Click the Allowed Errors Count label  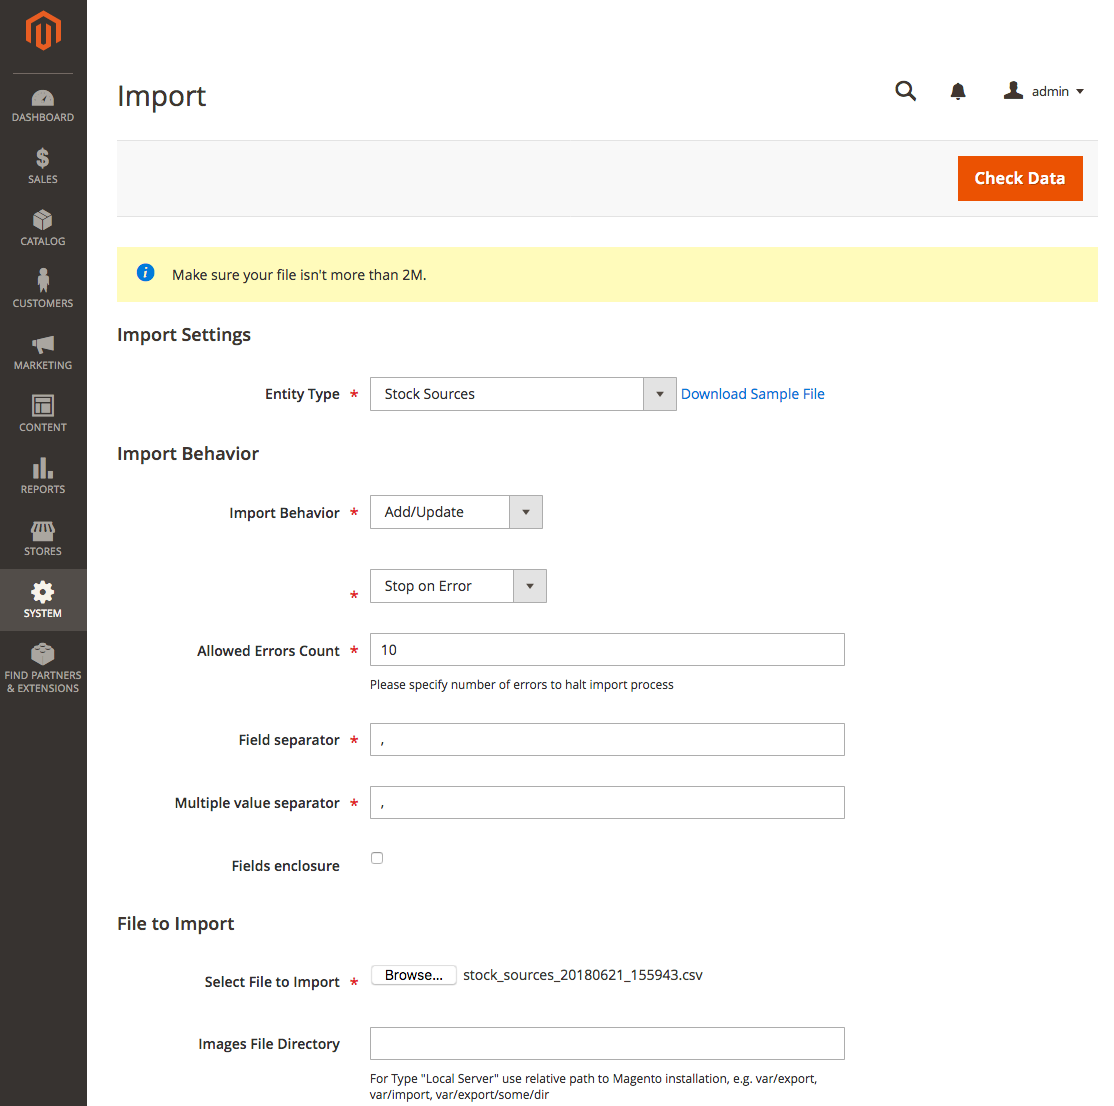point(269,651)
